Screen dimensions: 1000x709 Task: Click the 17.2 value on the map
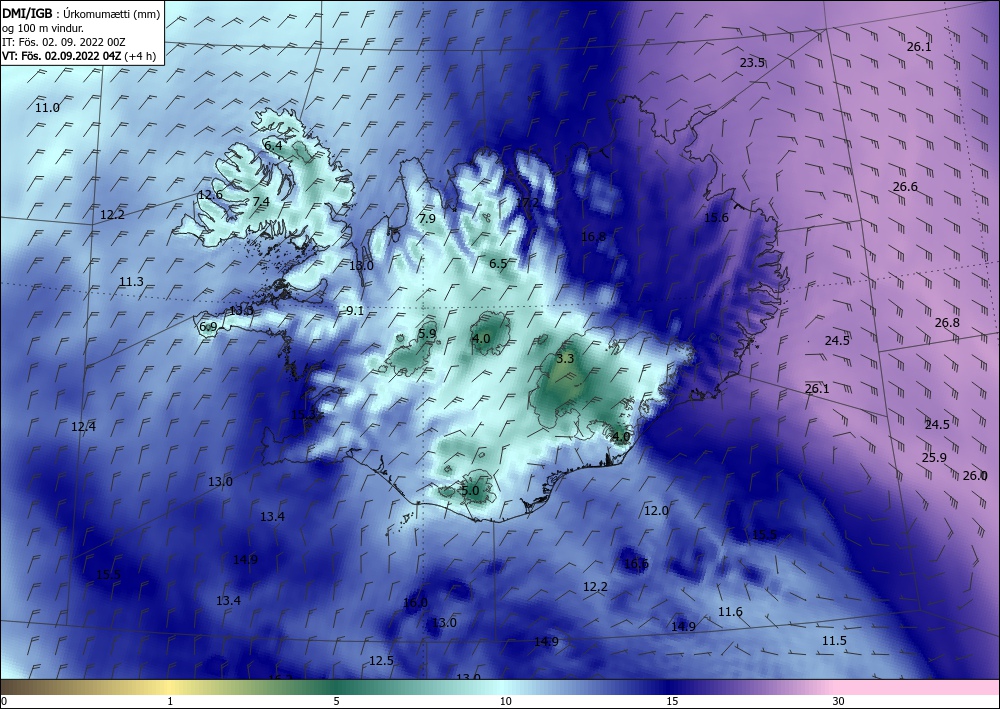coord(527,203)
